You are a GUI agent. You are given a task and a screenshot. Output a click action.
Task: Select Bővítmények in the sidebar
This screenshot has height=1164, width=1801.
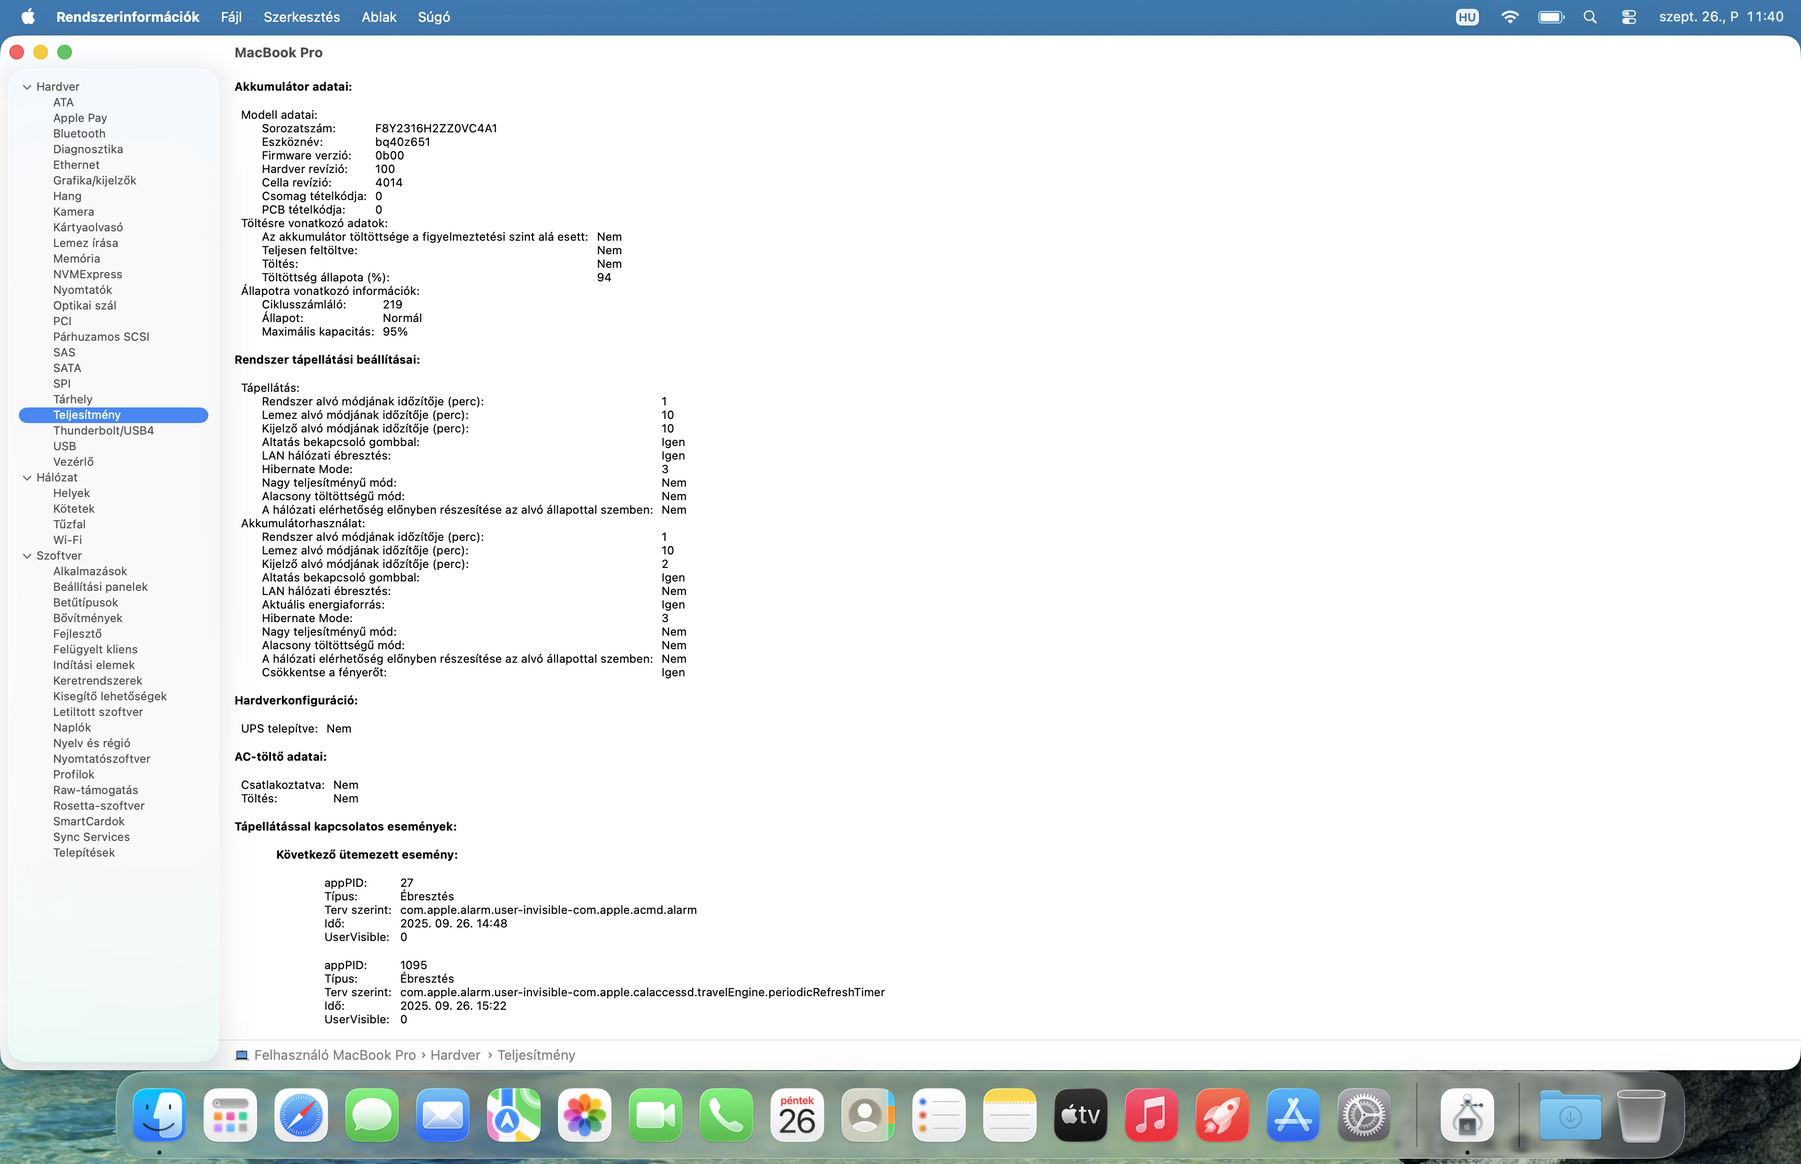(x=87, y=619)
